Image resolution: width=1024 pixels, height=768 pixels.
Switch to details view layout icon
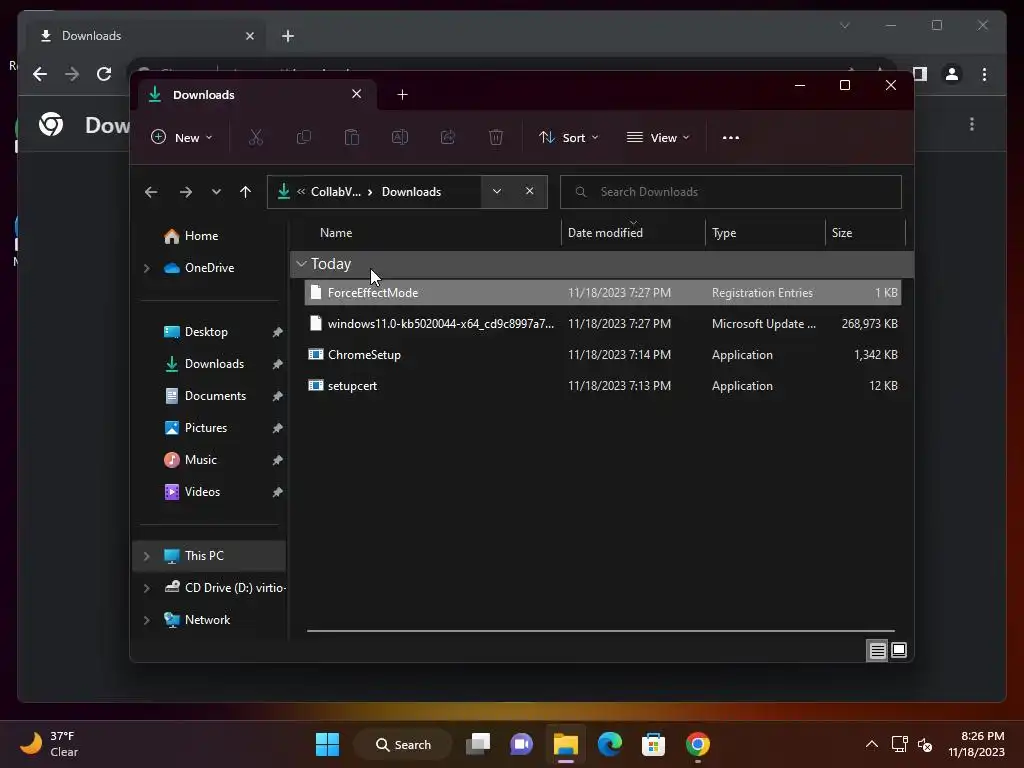point(877,650)
